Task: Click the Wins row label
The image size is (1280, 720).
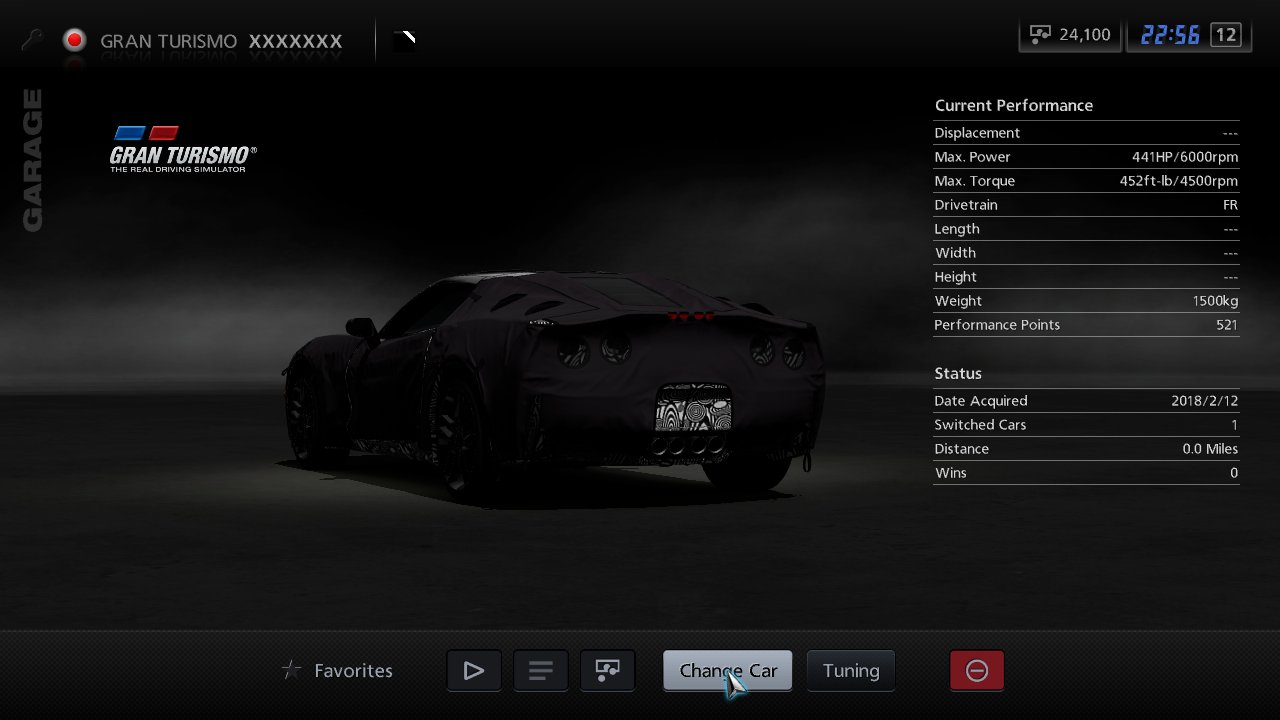Action: click(x=951, y=473)
